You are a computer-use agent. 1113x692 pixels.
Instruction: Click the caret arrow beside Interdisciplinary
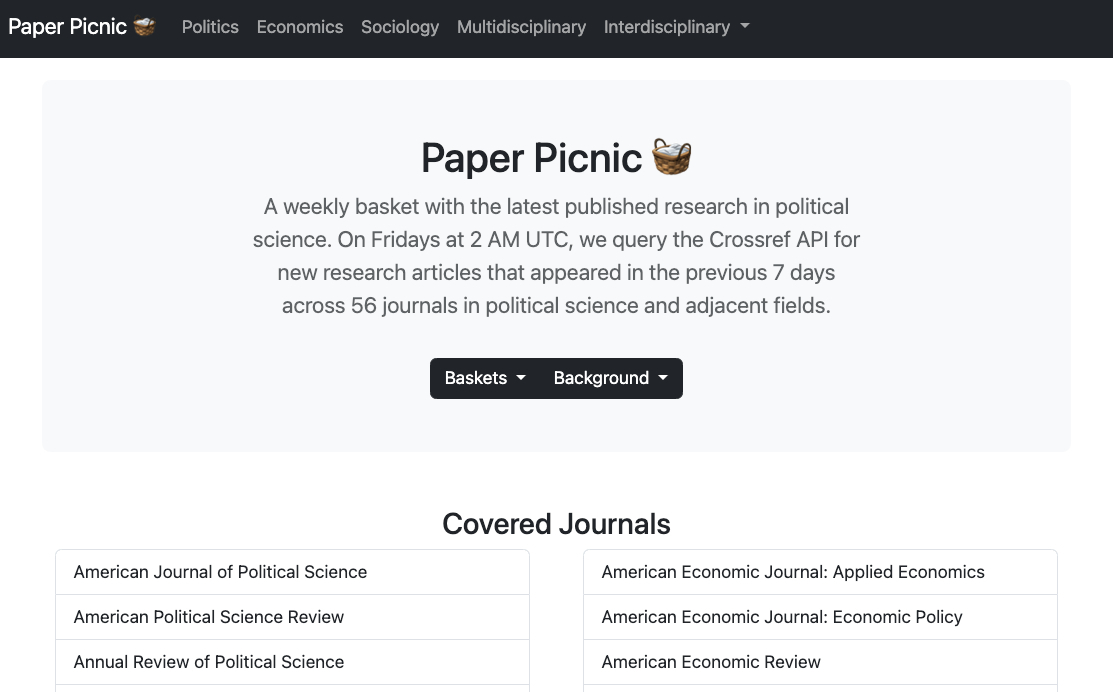744,27
